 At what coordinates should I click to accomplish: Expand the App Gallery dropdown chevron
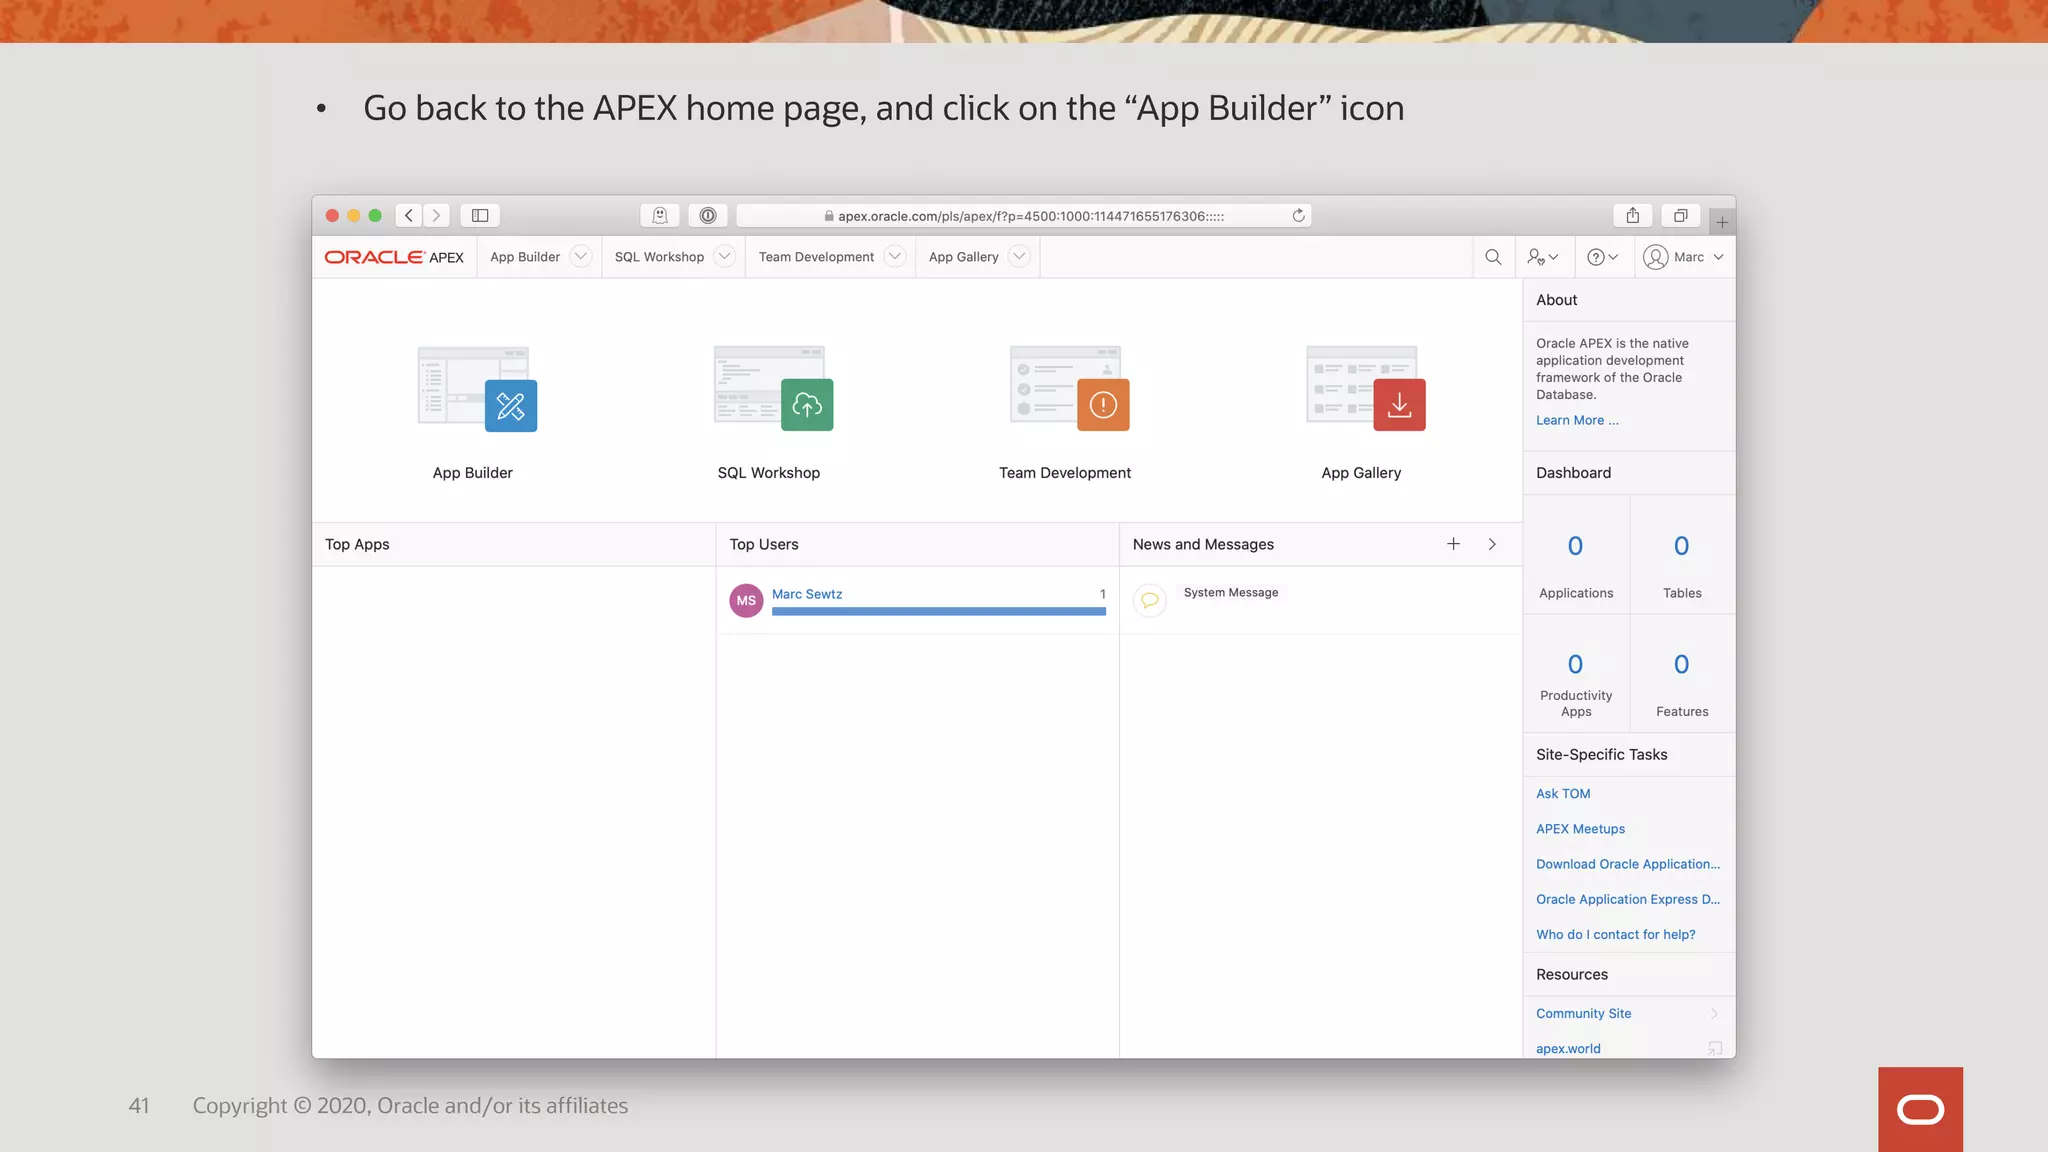pos(1019,256)
